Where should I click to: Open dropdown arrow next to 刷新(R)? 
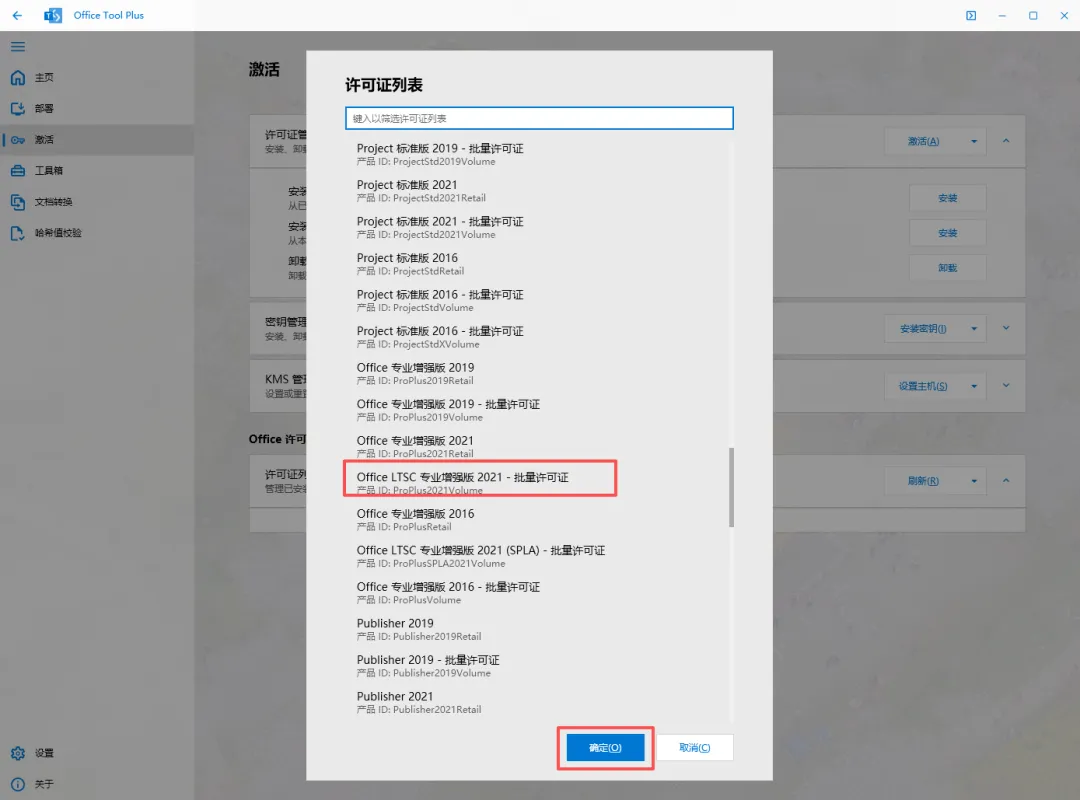click(x=974, y=481)
